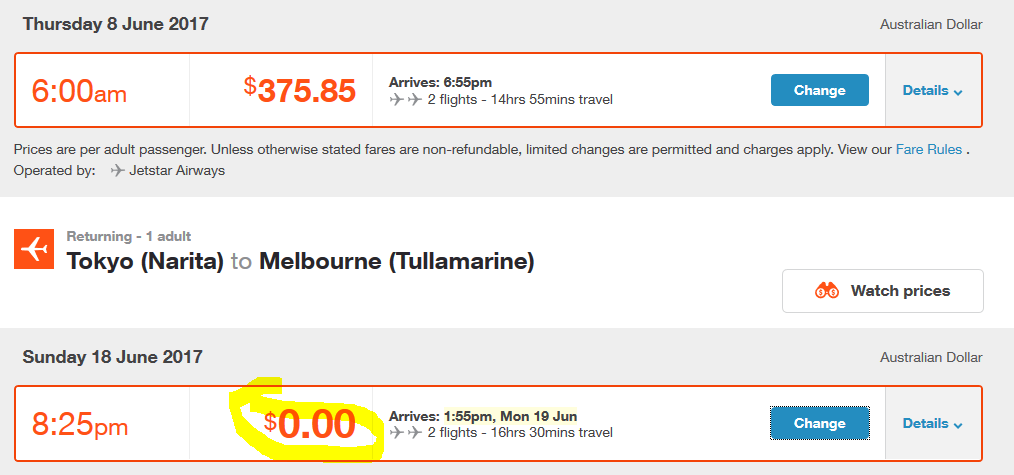Select the highlighted $0.00 fare price
Viewport: 1014px width, 475px height.
(x=310, y=425)
